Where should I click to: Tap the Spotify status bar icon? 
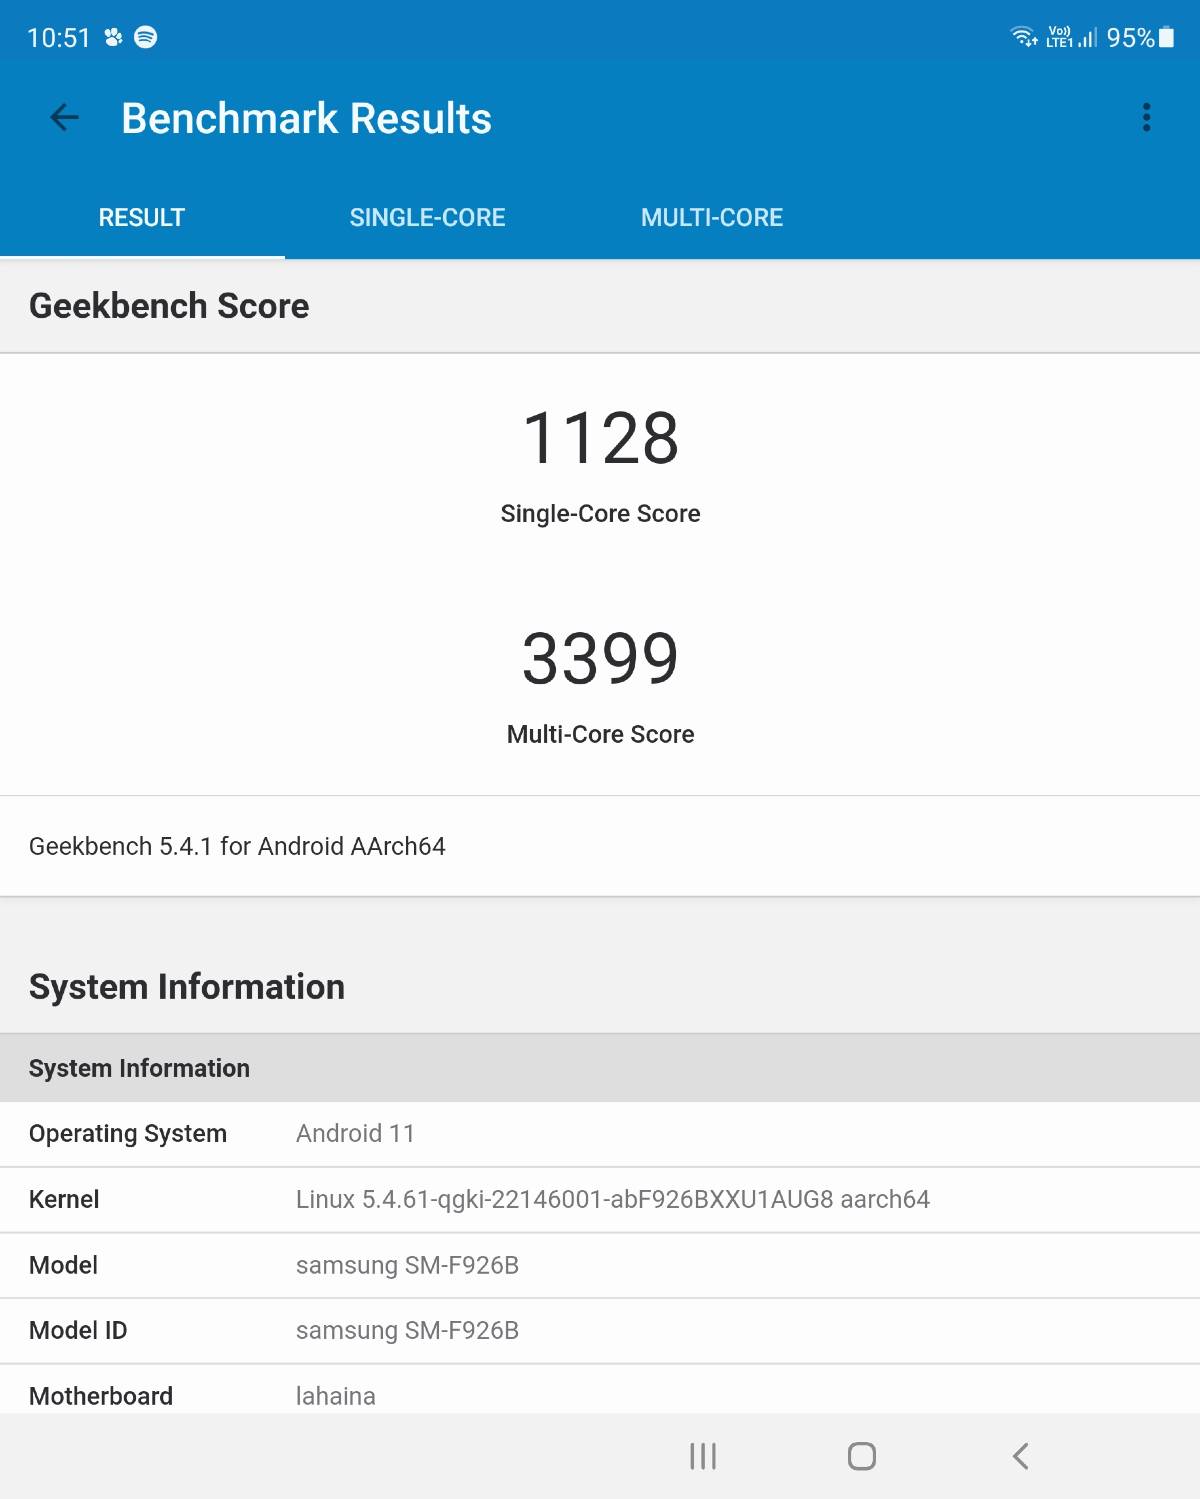point(146,38)
